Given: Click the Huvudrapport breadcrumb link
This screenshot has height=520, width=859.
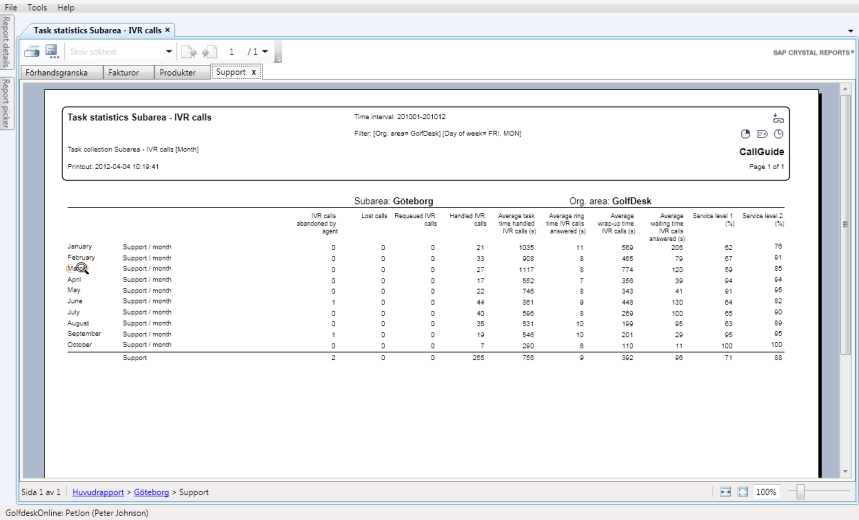Looking at the screenshot, I should (x=98, y=492).
